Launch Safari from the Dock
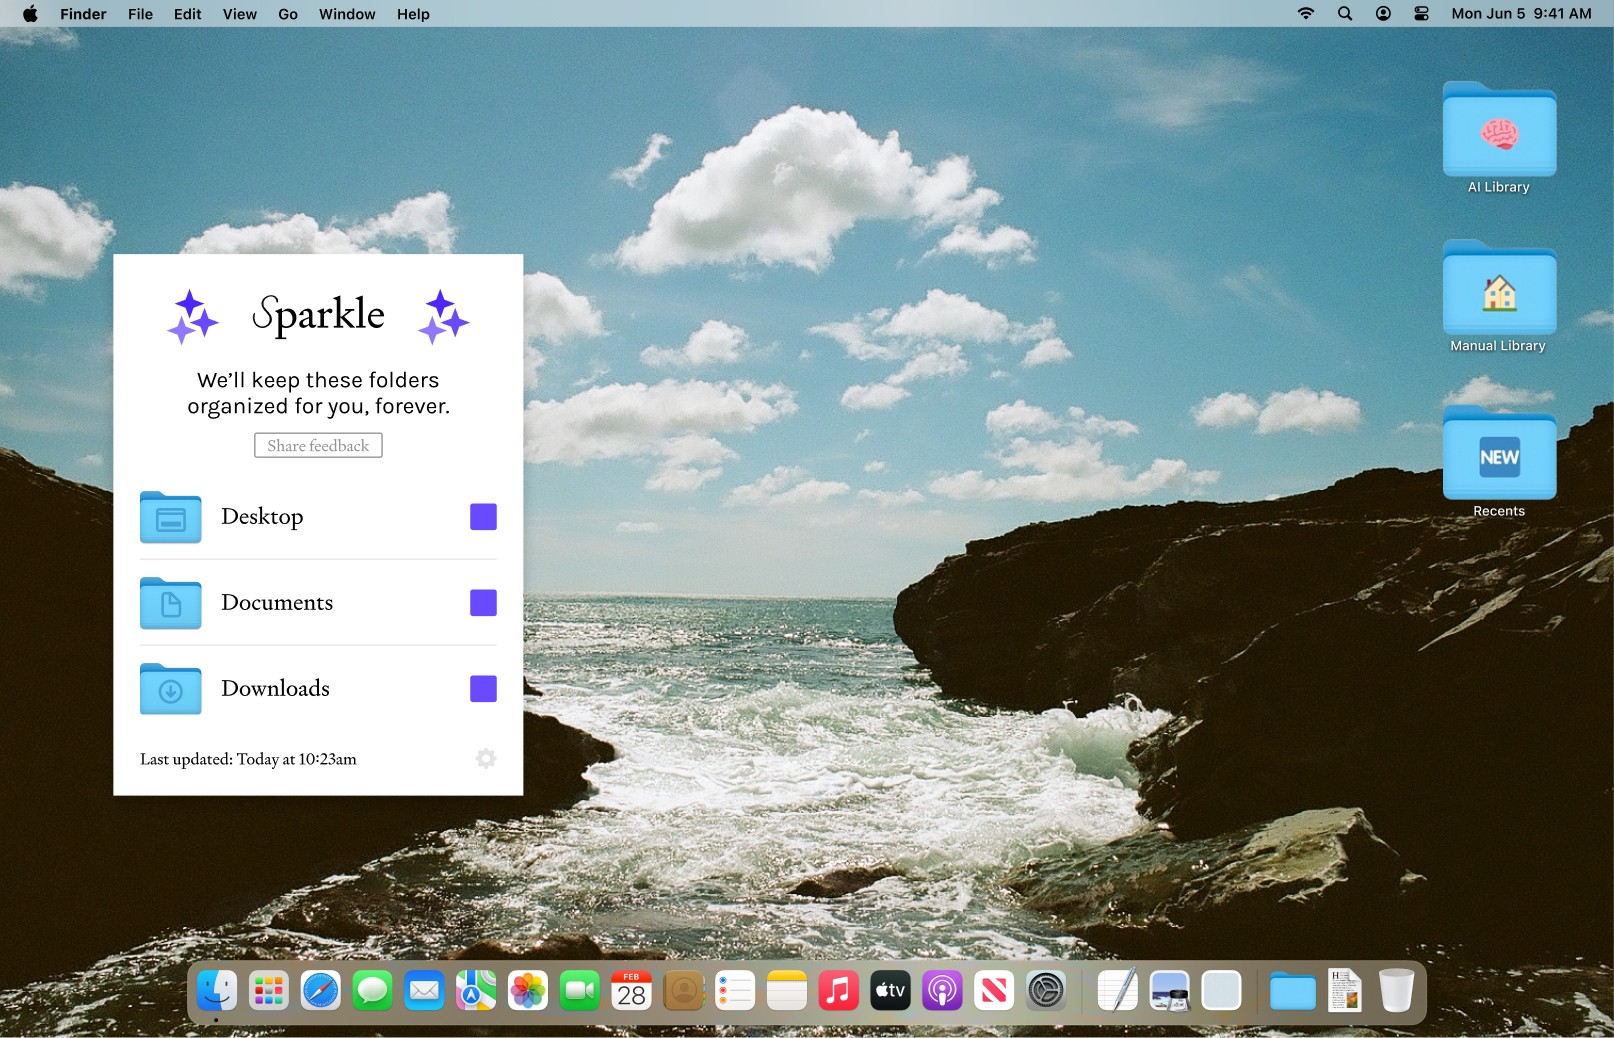The image size is (1614, 1038). (x=321, y=991)
